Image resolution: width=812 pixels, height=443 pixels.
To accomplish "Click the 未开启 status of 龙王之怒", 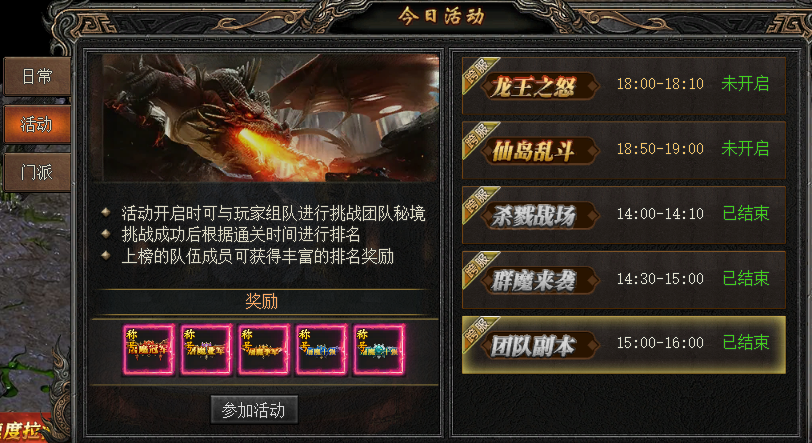I will click(745, 83).
